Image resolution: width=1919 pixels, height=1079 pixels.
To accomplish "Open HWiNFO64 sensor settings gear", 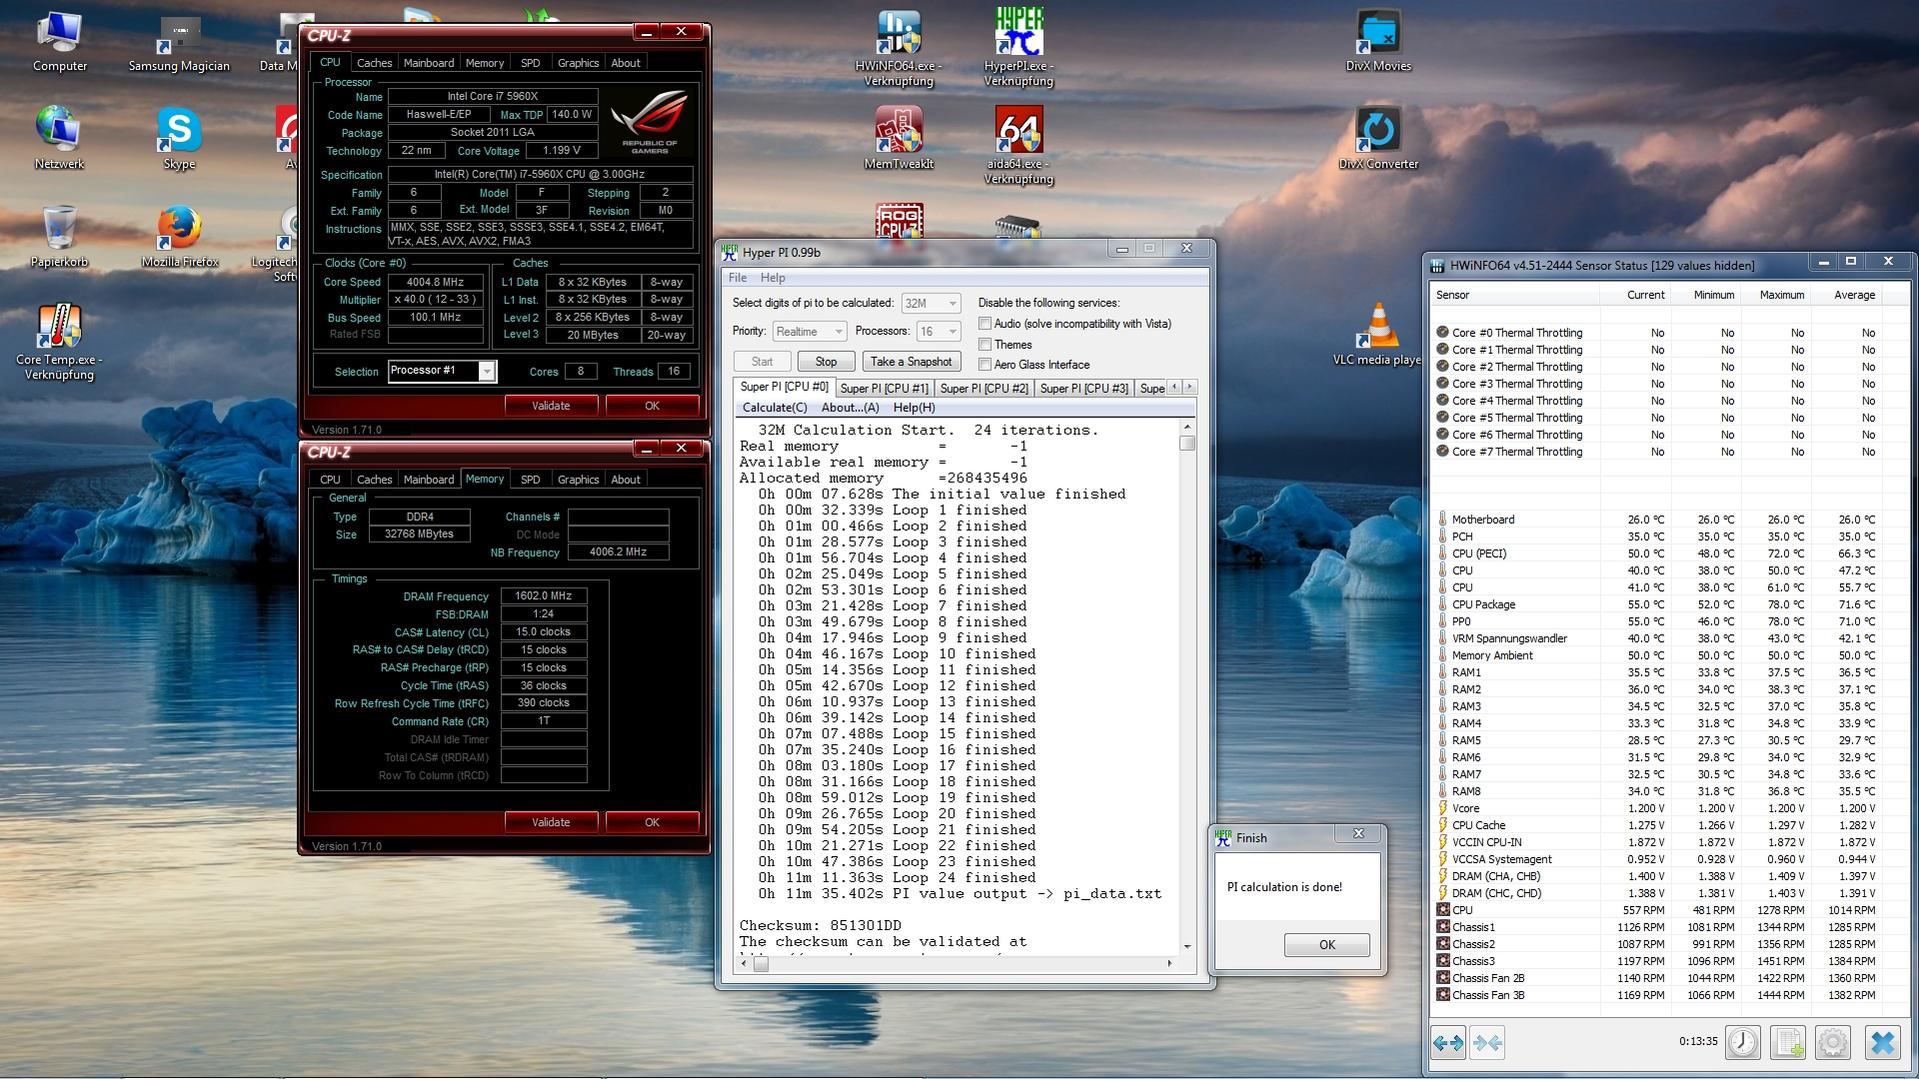I will [1833, 1042].
